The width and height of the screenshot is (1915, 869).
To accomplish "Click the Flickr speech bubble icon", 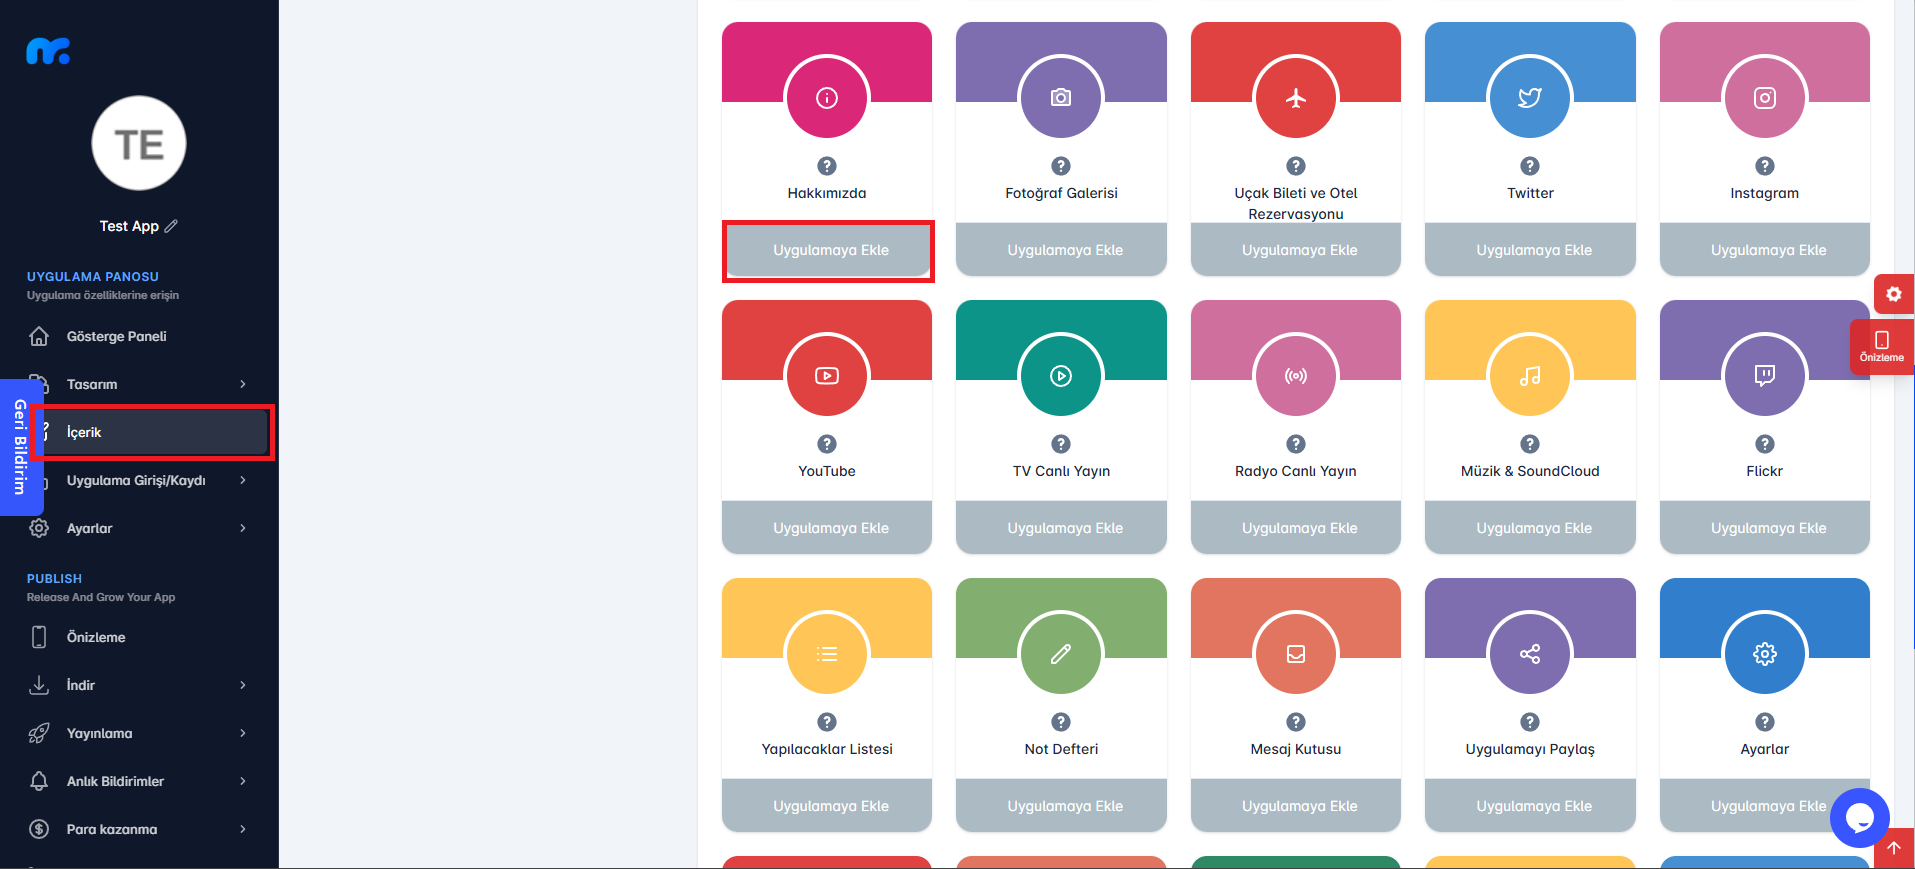I will pyautogui.click(x=1765, y=376).
